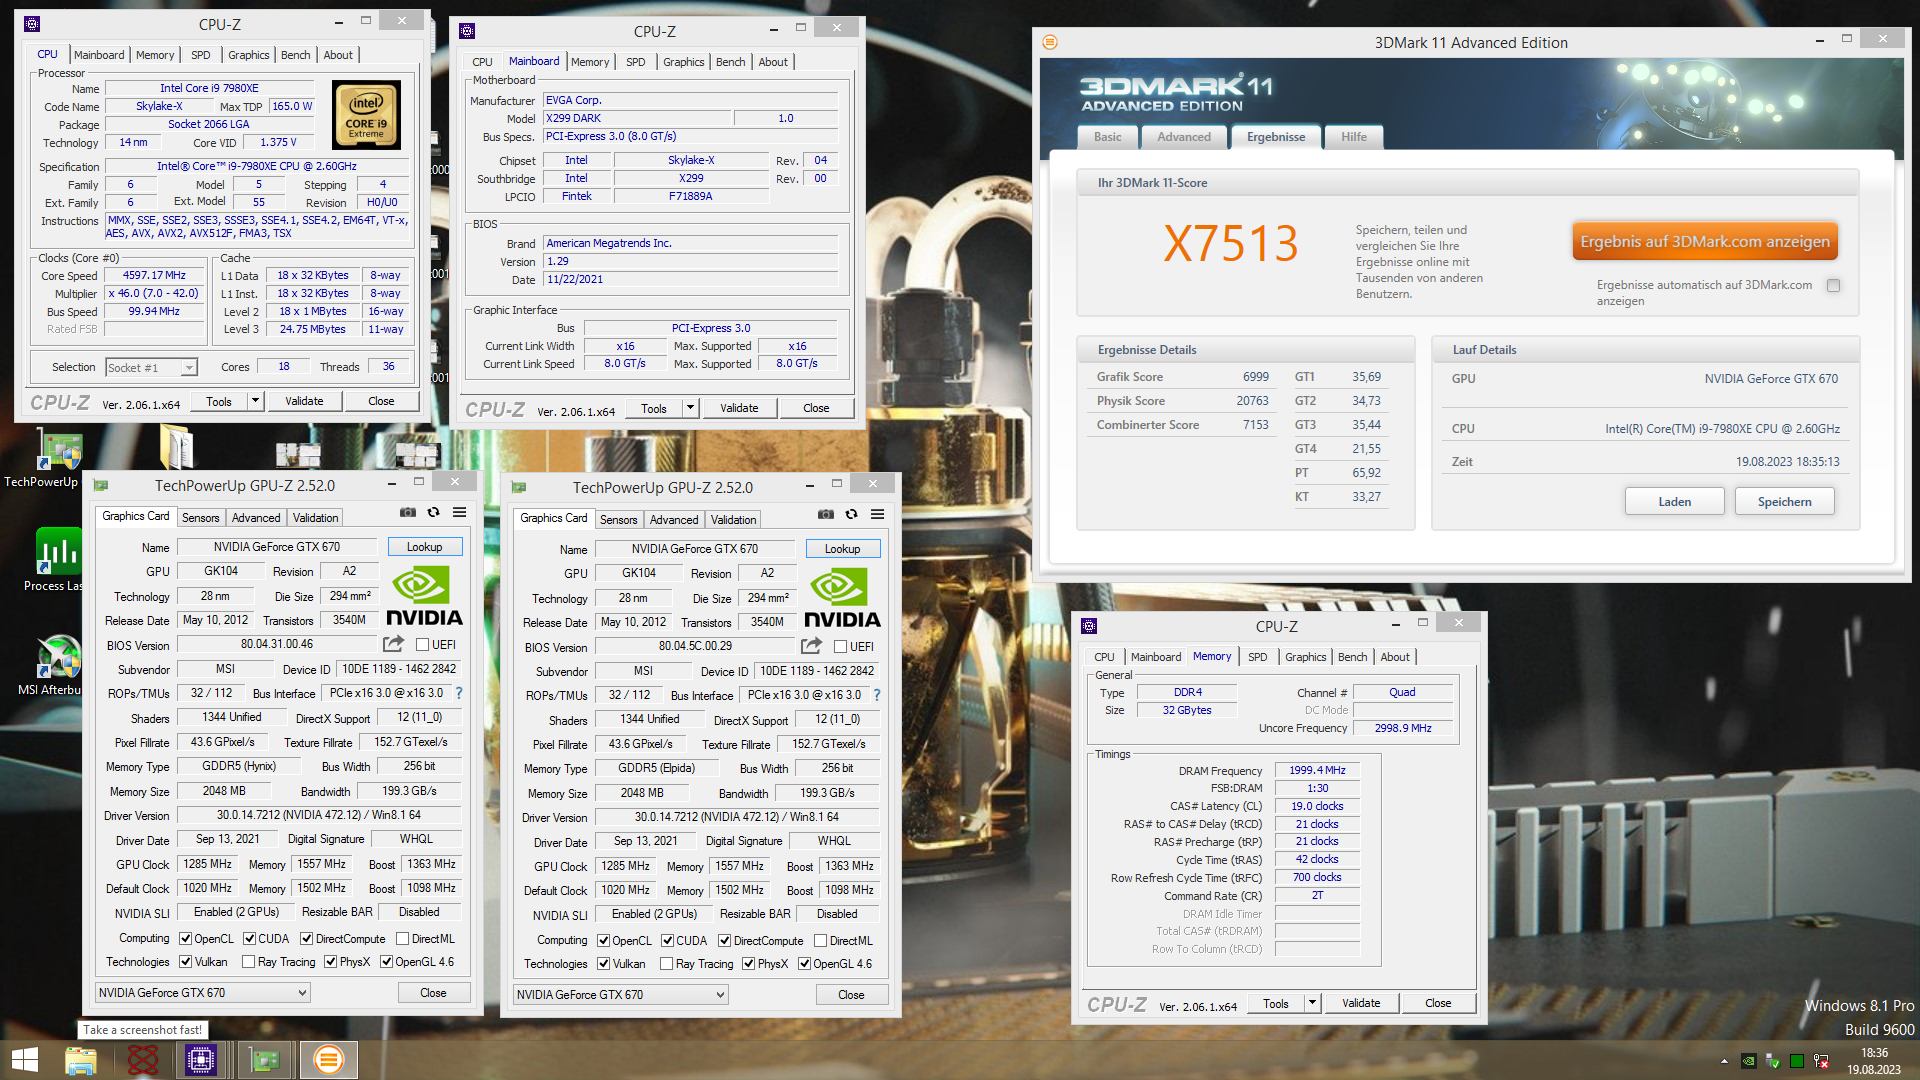Click camera screenshot icon in left GPU-Z window
1920x1080 pixels.
click(408, 513)
